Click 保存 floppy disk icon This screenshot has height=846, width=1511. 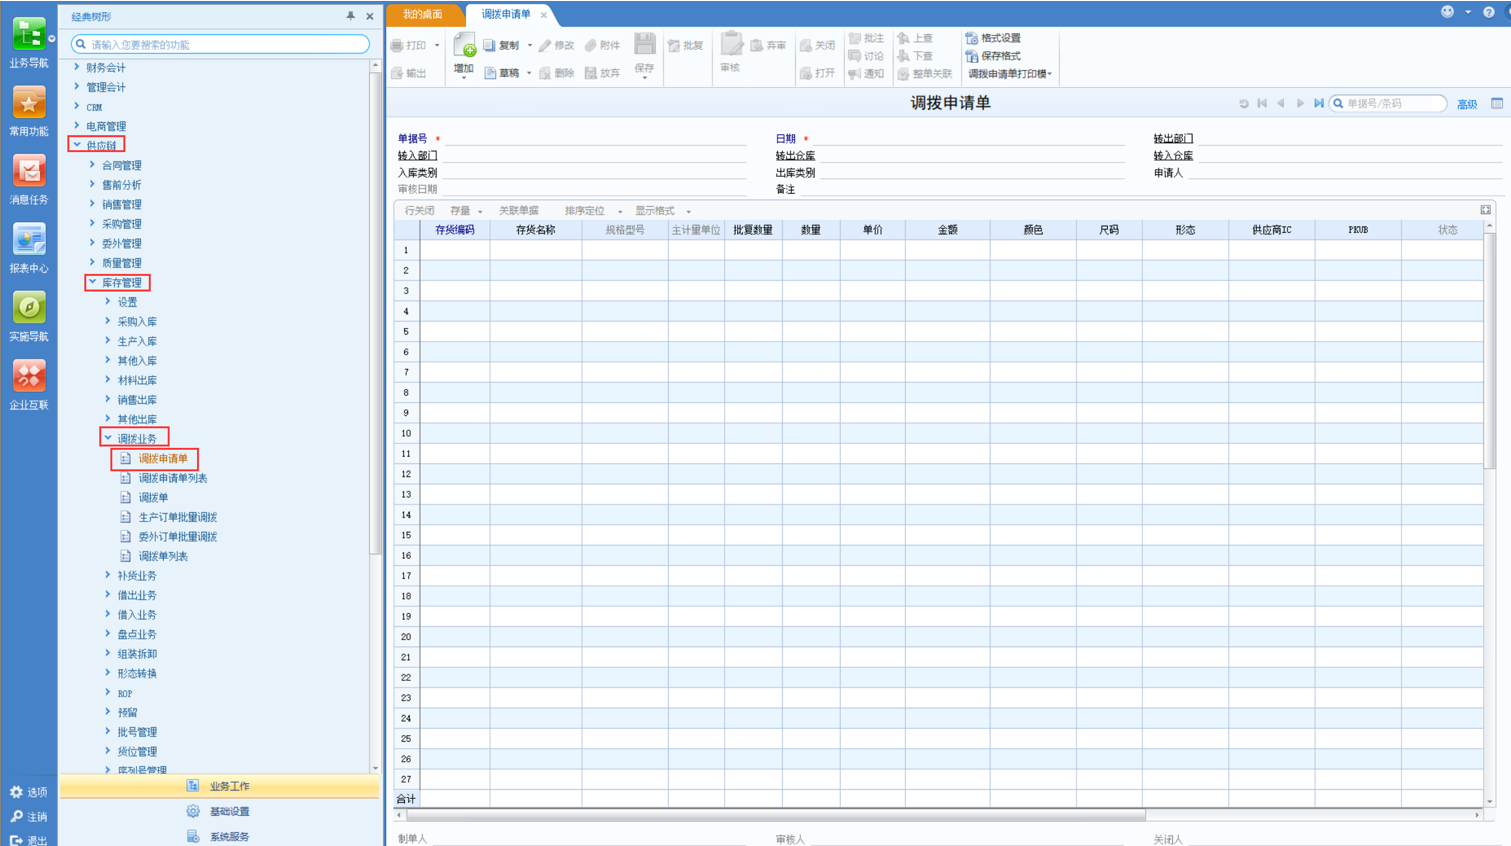(x=645, y=44)
